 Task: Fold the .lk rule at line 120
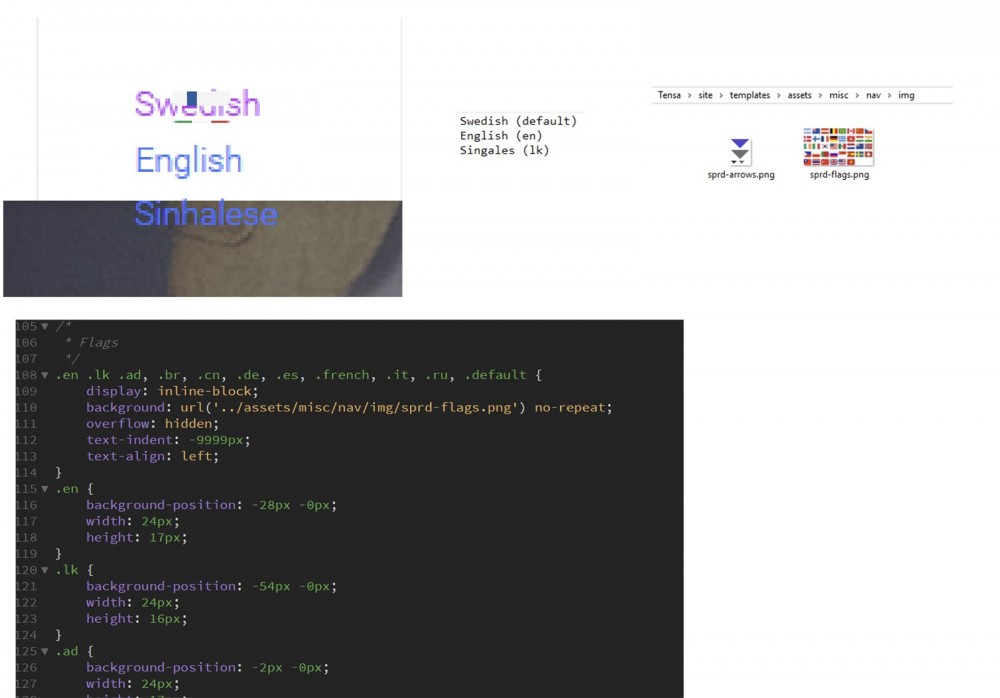point(44,570)
